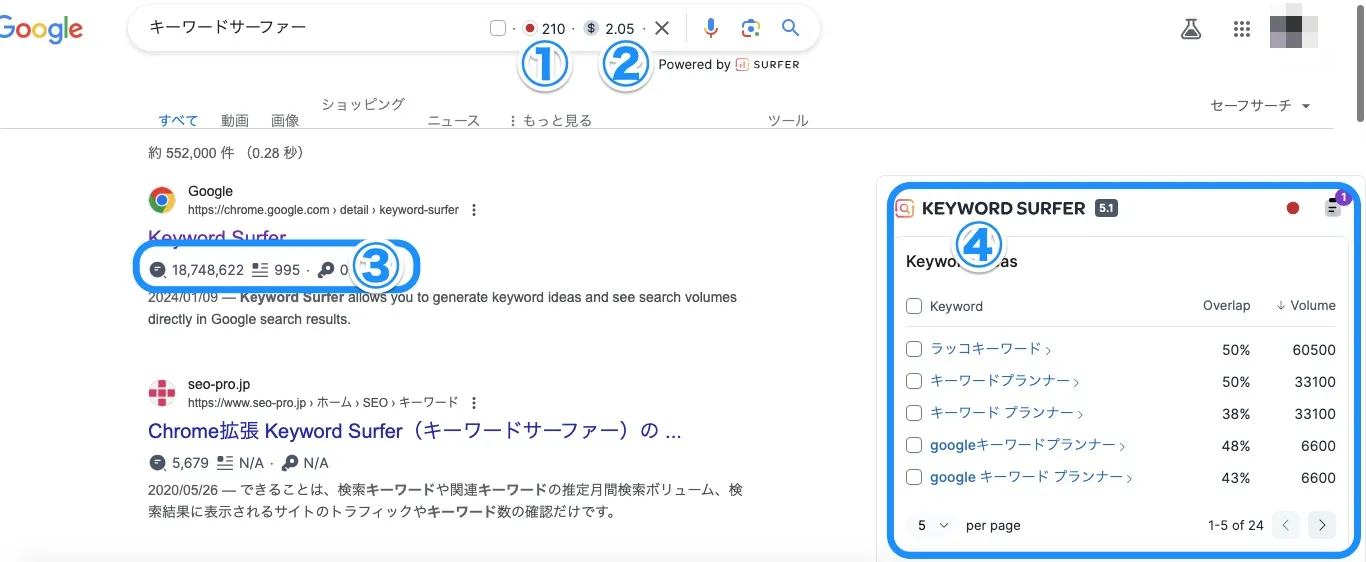Click the blue search magnifier icon
This screenshot has height=562, width=1366.
(790, 28)
